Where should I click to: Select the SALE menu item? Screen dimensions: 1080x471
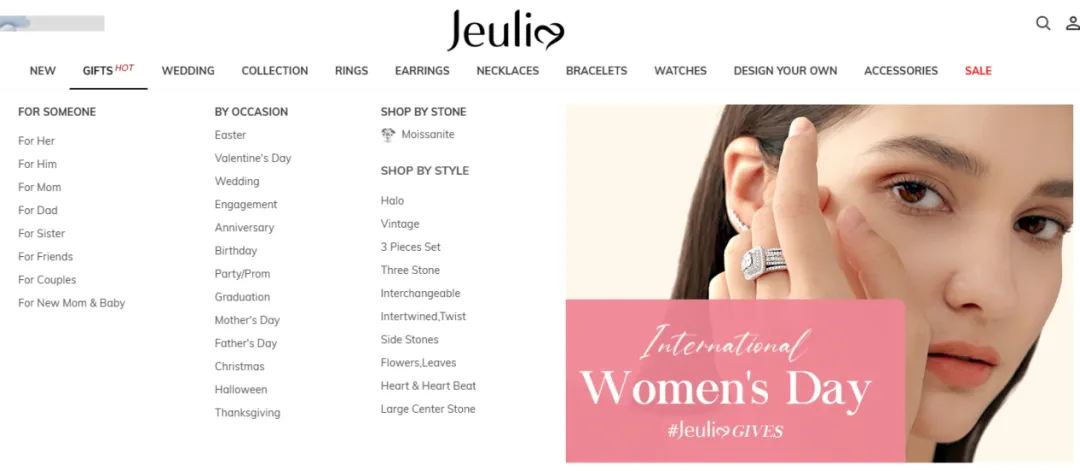(978, 71)
